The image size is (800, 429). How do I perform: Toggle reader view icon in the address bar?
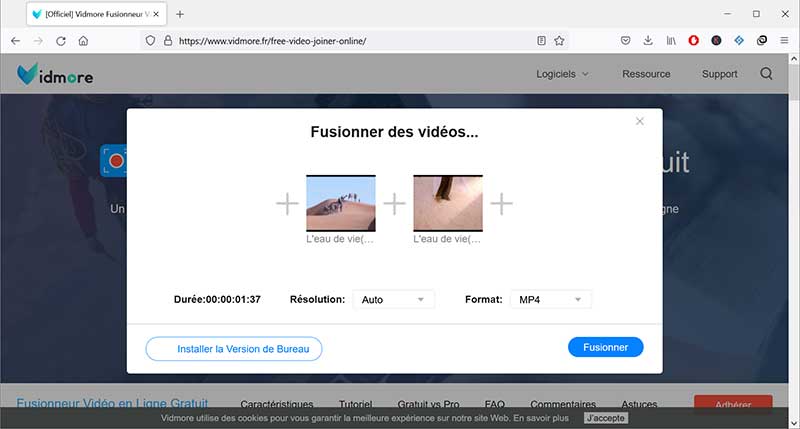click(x=541, y=41)
